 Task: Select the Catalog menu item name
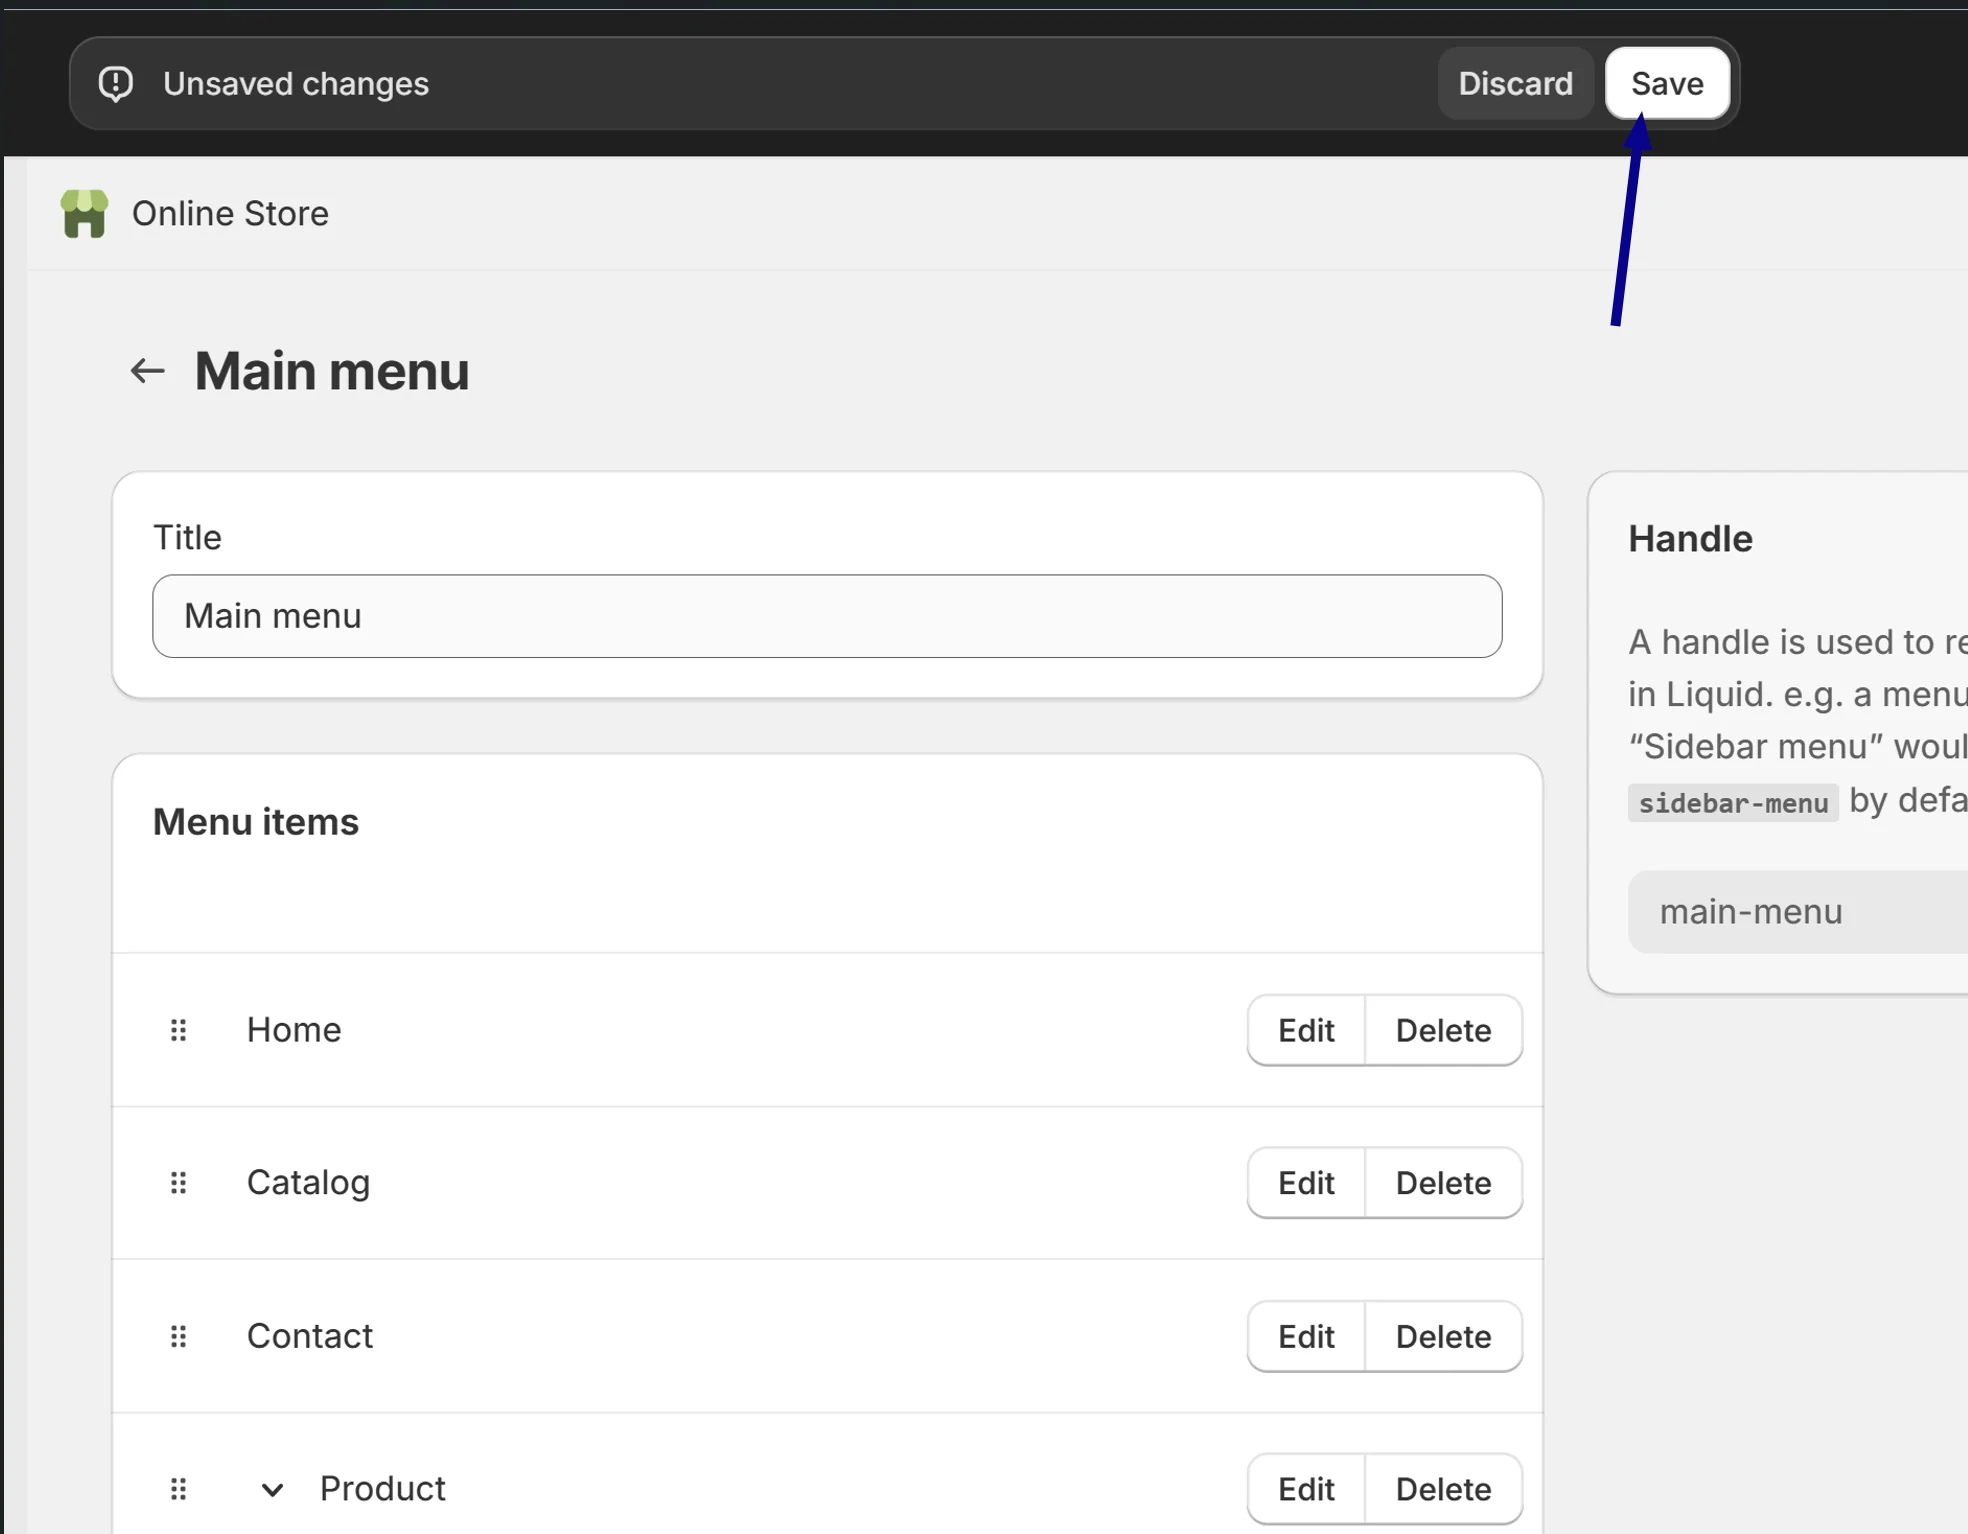(x=308, y=1183)
